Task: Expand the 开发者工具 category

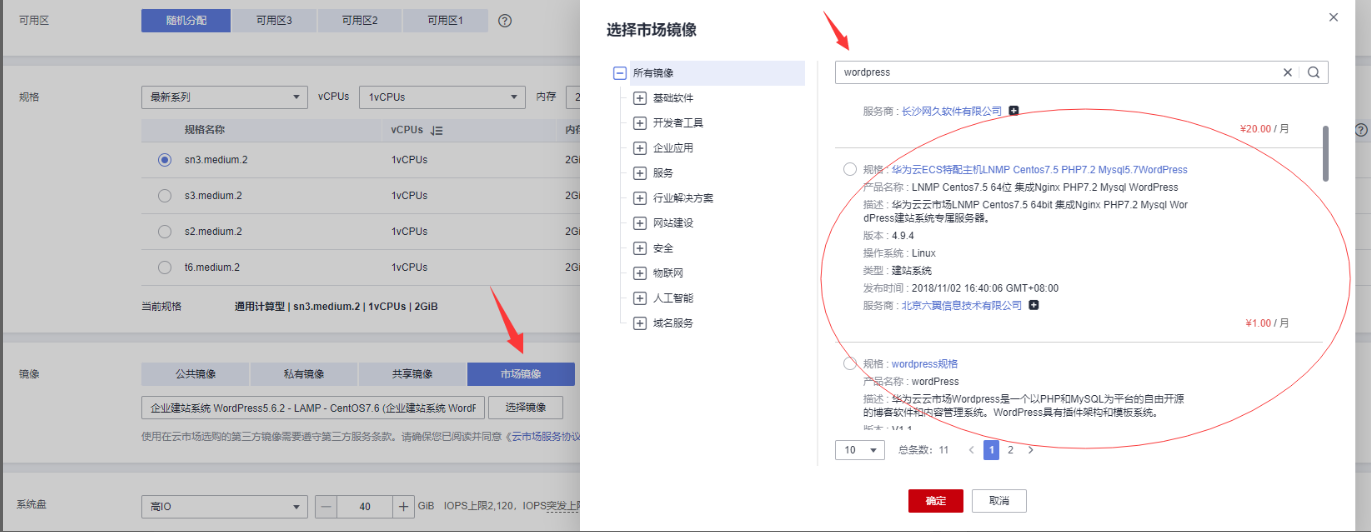Action: 640,123
